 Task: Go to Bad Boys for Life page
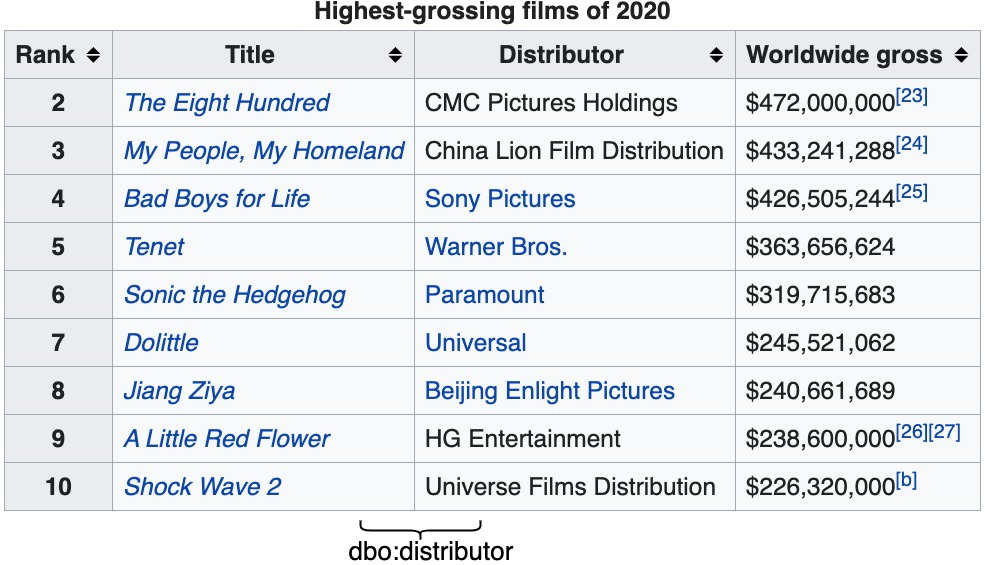tap(217, 199)
